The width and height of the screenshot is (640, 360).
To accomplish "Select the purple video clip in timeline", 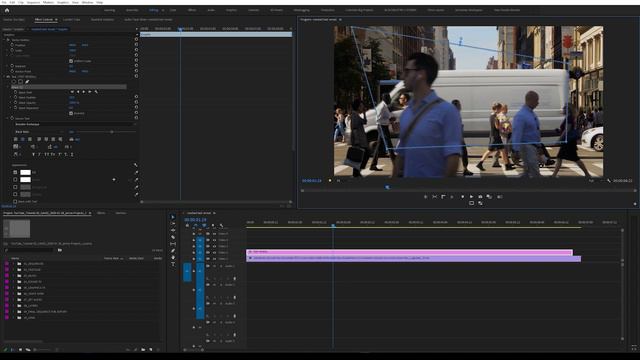I will pos(413,258).
